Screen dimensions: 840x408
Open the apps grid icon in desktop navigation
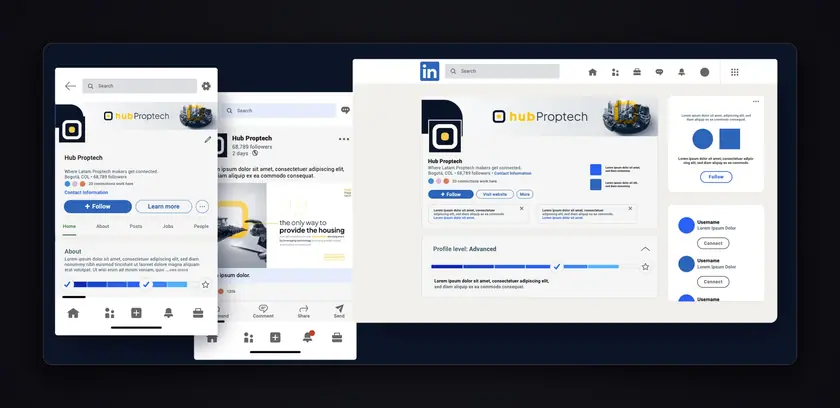click(x=735, y=72)
